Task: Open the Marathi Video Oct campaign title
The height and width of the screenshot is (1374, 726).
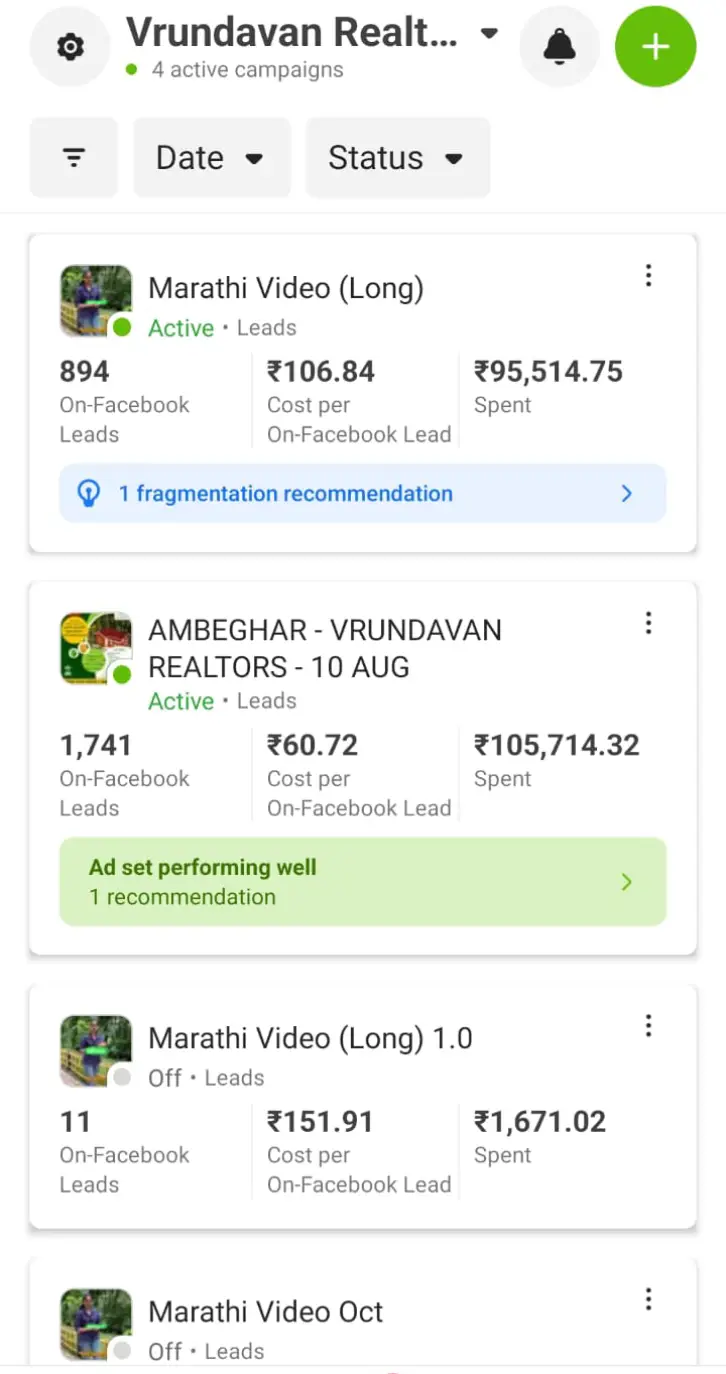Action: point(265,1312)
